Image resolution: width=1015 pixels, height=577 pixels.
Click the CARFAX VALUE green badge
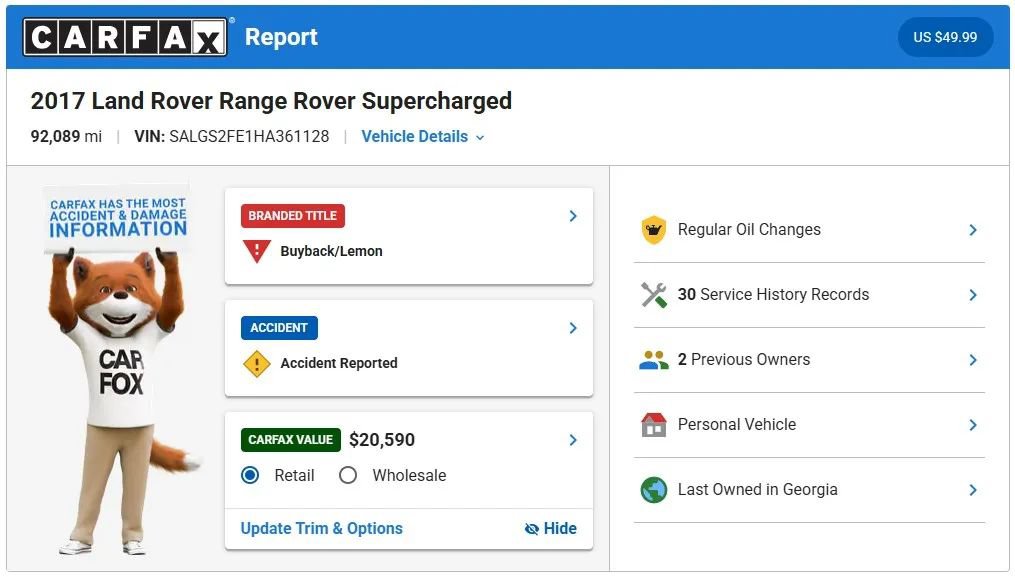(x=291, y=440)
